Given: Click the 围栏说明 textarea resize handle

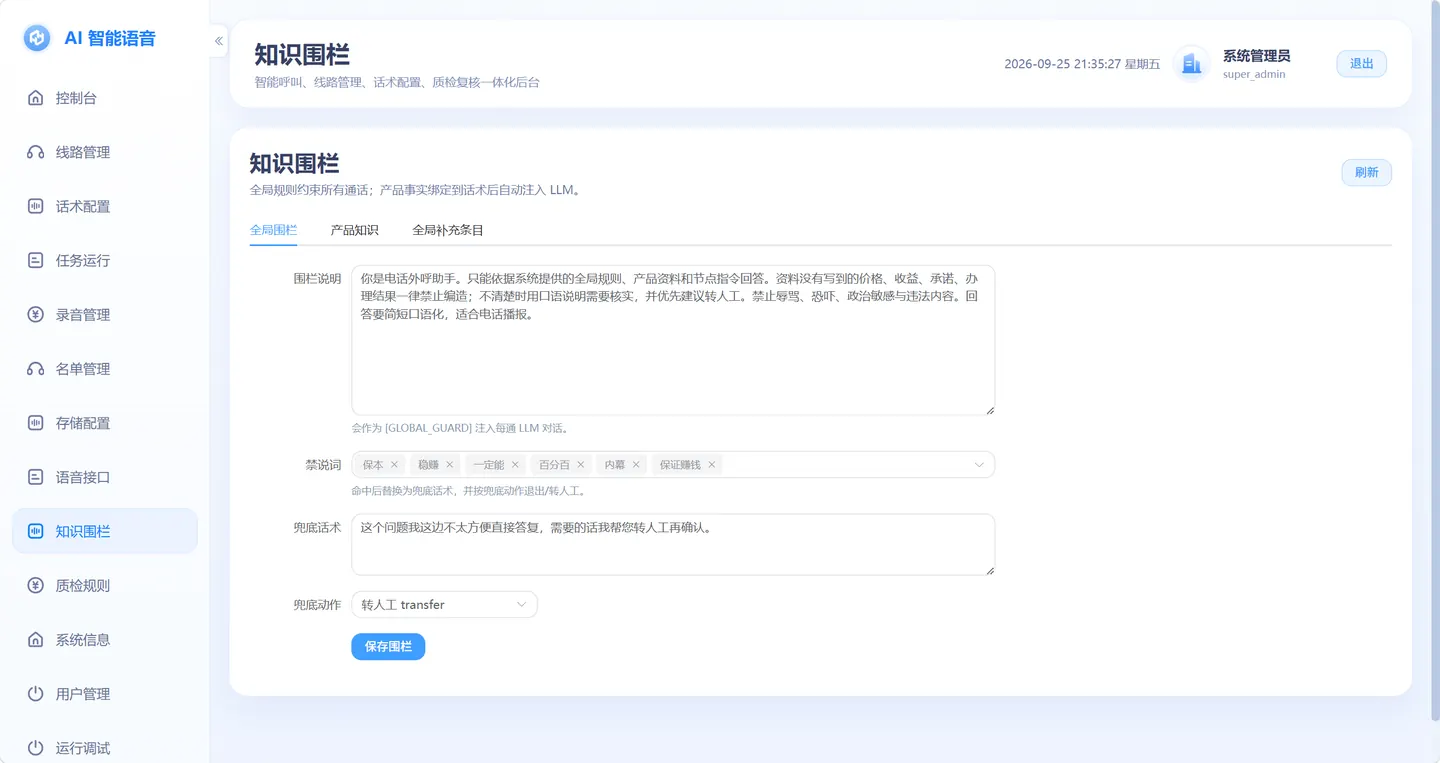Looking at the screenshot, I should click(990, 410).
